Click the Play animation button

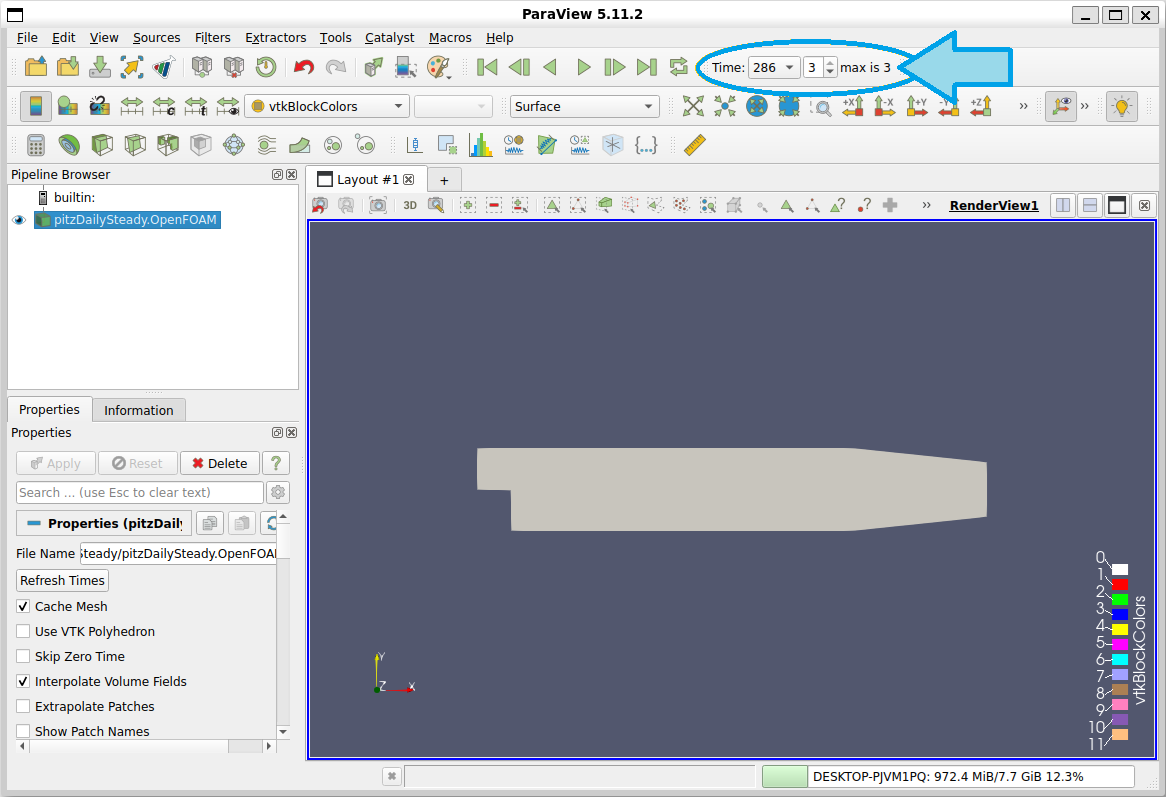(x=583, y=68)
